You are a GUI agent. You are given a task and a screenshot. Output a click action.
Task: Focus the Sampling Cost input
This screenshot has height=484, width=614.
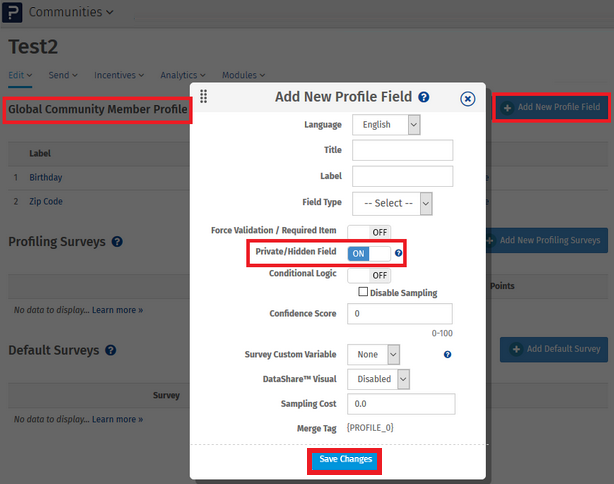coord(401,404)
